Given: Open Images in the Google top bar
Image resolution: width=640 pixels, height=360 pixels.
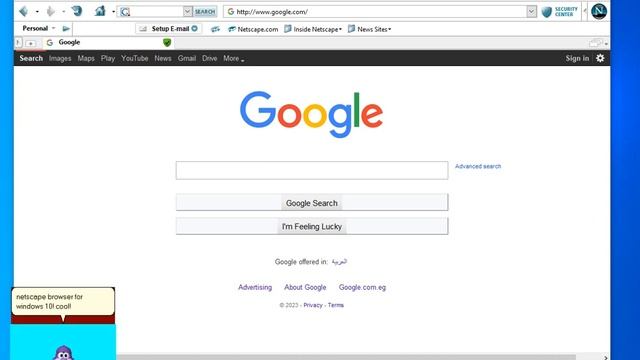Looking at the screenshot, I should [x=60, y=58].
